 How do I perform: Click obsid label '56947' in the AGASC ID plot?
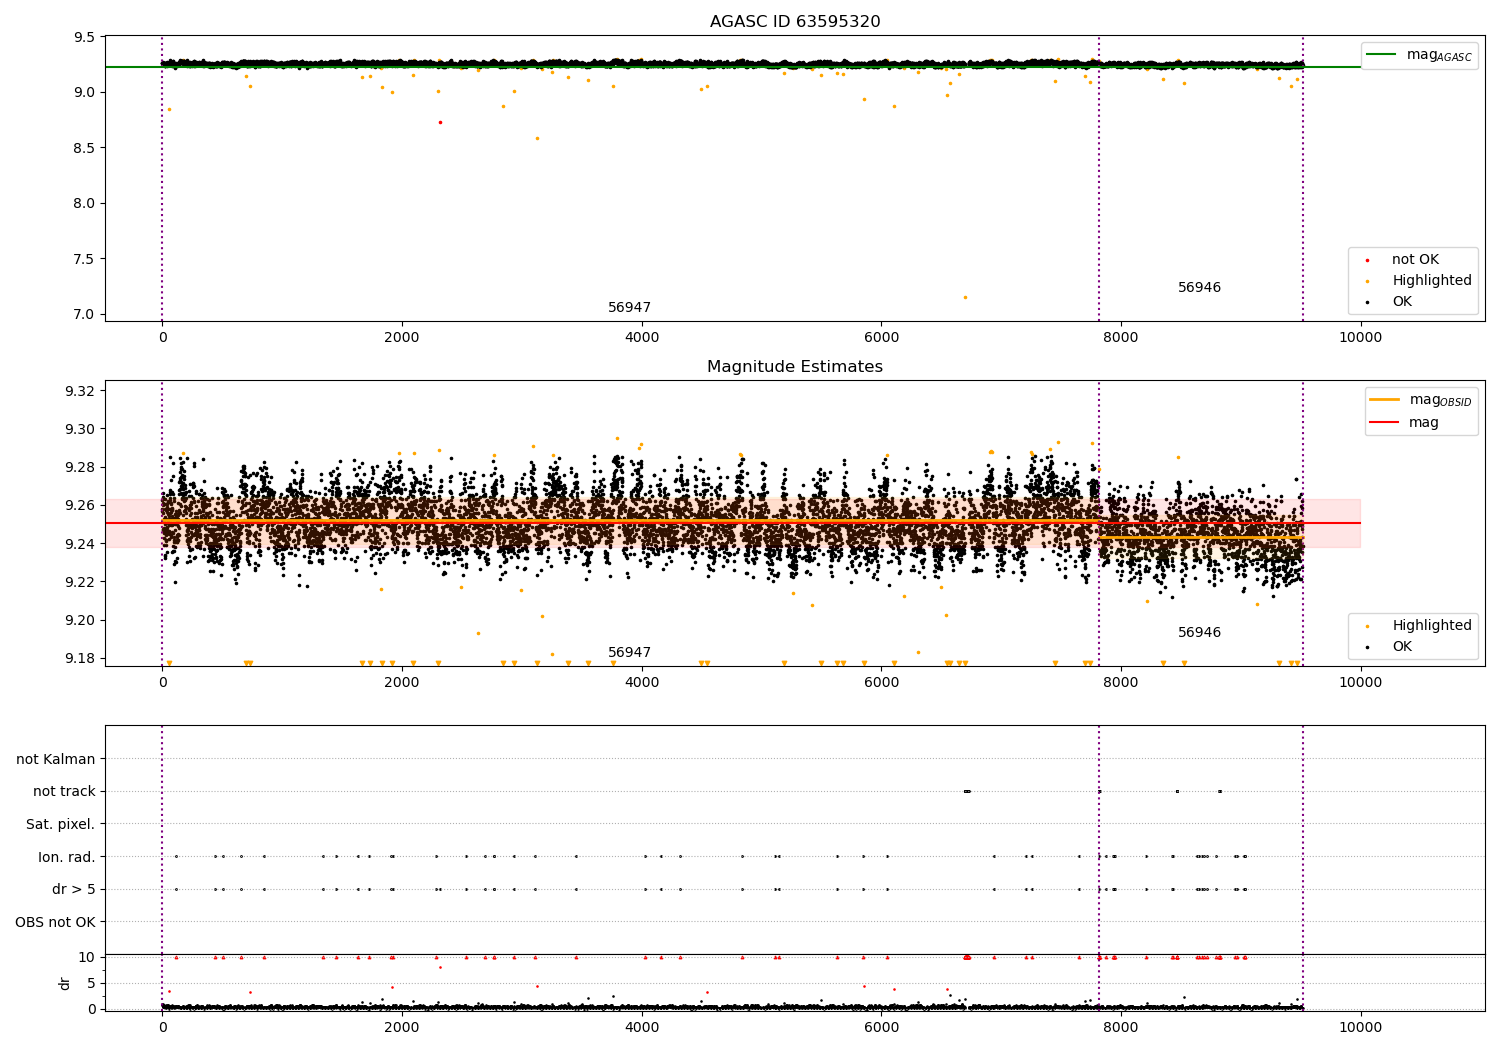point(630,308)
